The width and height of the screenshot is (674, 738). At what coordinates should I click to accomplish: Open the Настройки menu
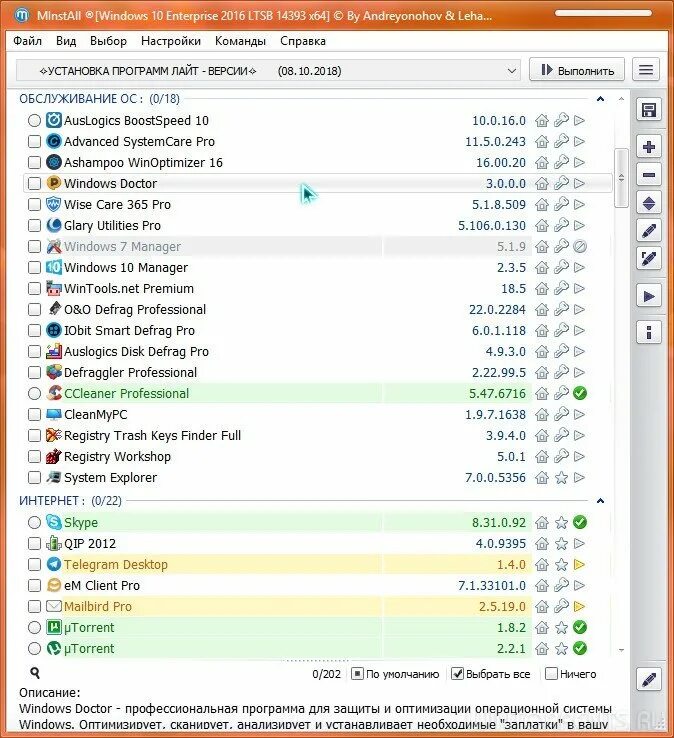tap(171, 41)
